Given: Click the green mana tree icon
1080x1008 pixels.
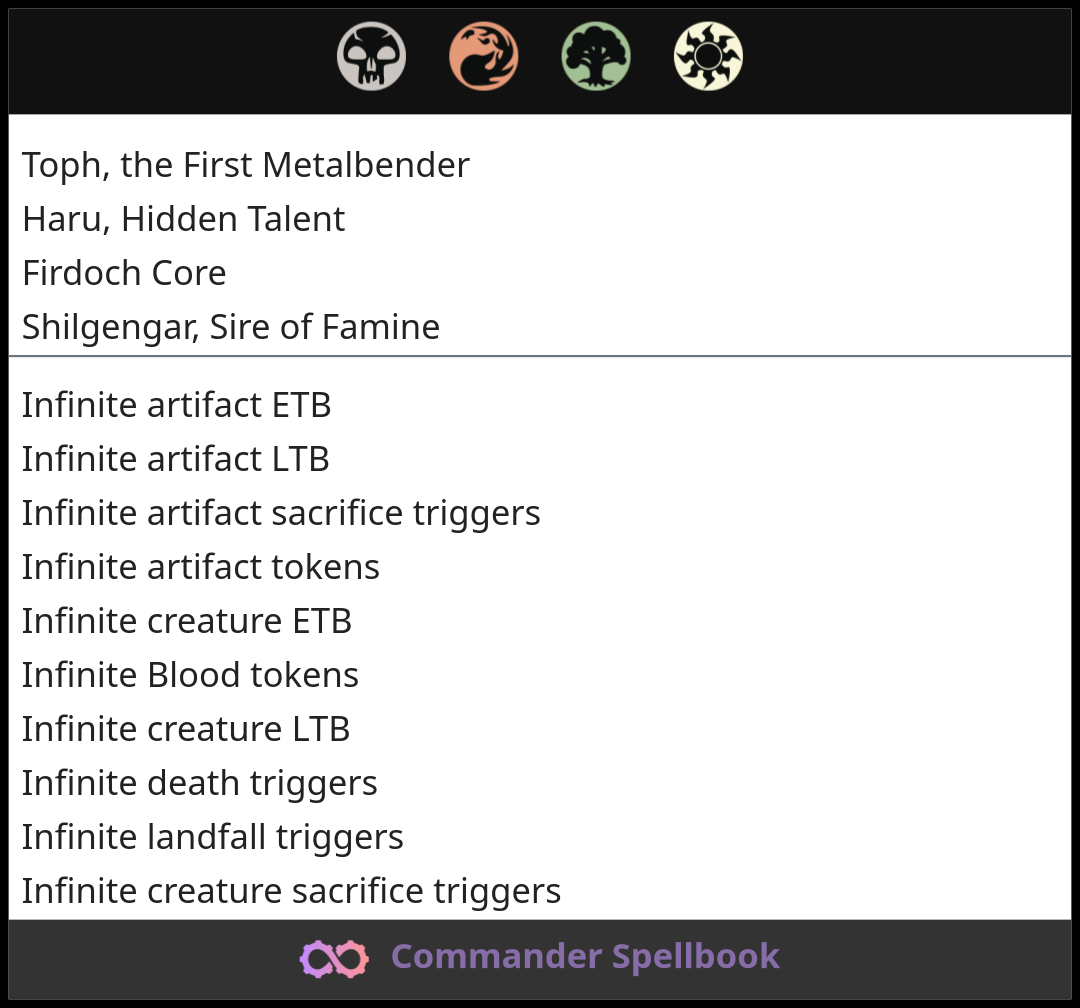Looking at the screenshot, I should (x=596, y=56).
